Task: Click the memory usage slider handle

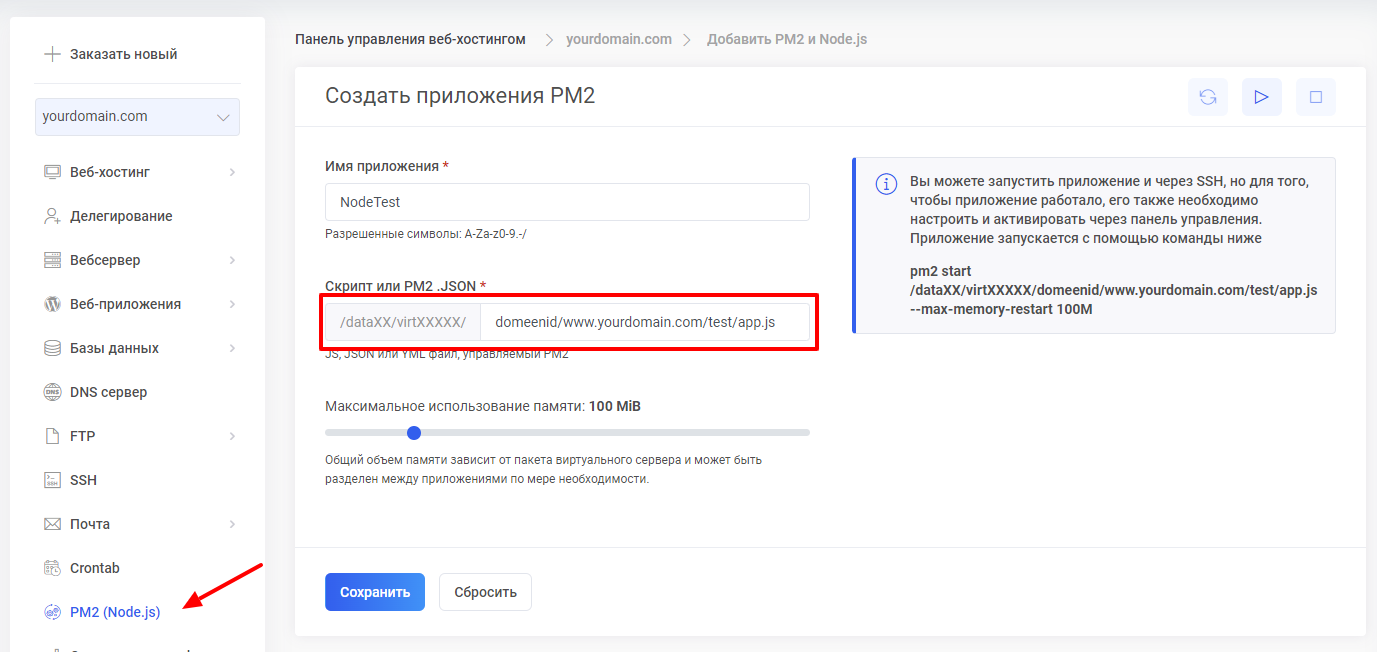Action: [414, 433]
